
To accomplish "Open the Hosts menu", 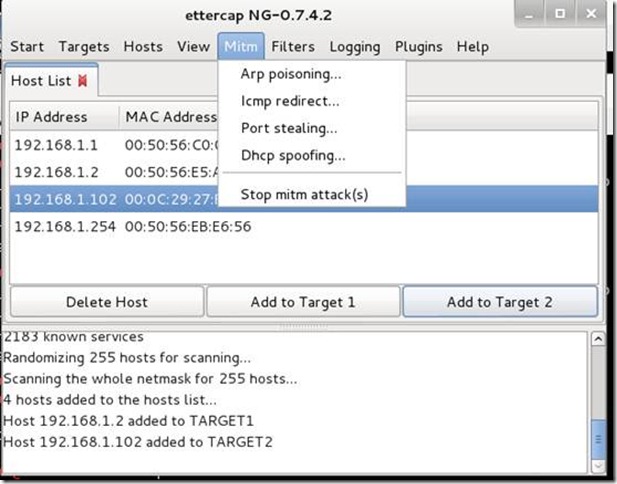I will (x=143, y=46).
